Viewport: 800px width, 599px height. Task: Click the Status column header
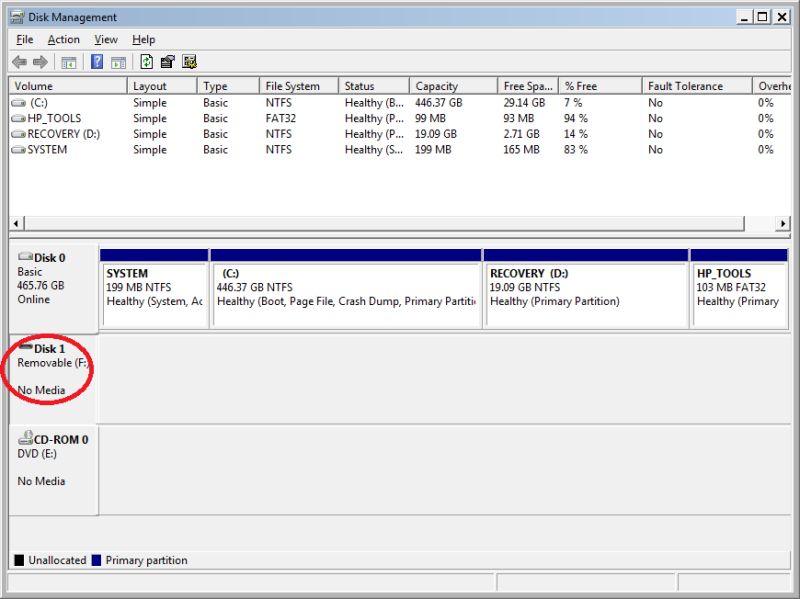coord(372,85)
